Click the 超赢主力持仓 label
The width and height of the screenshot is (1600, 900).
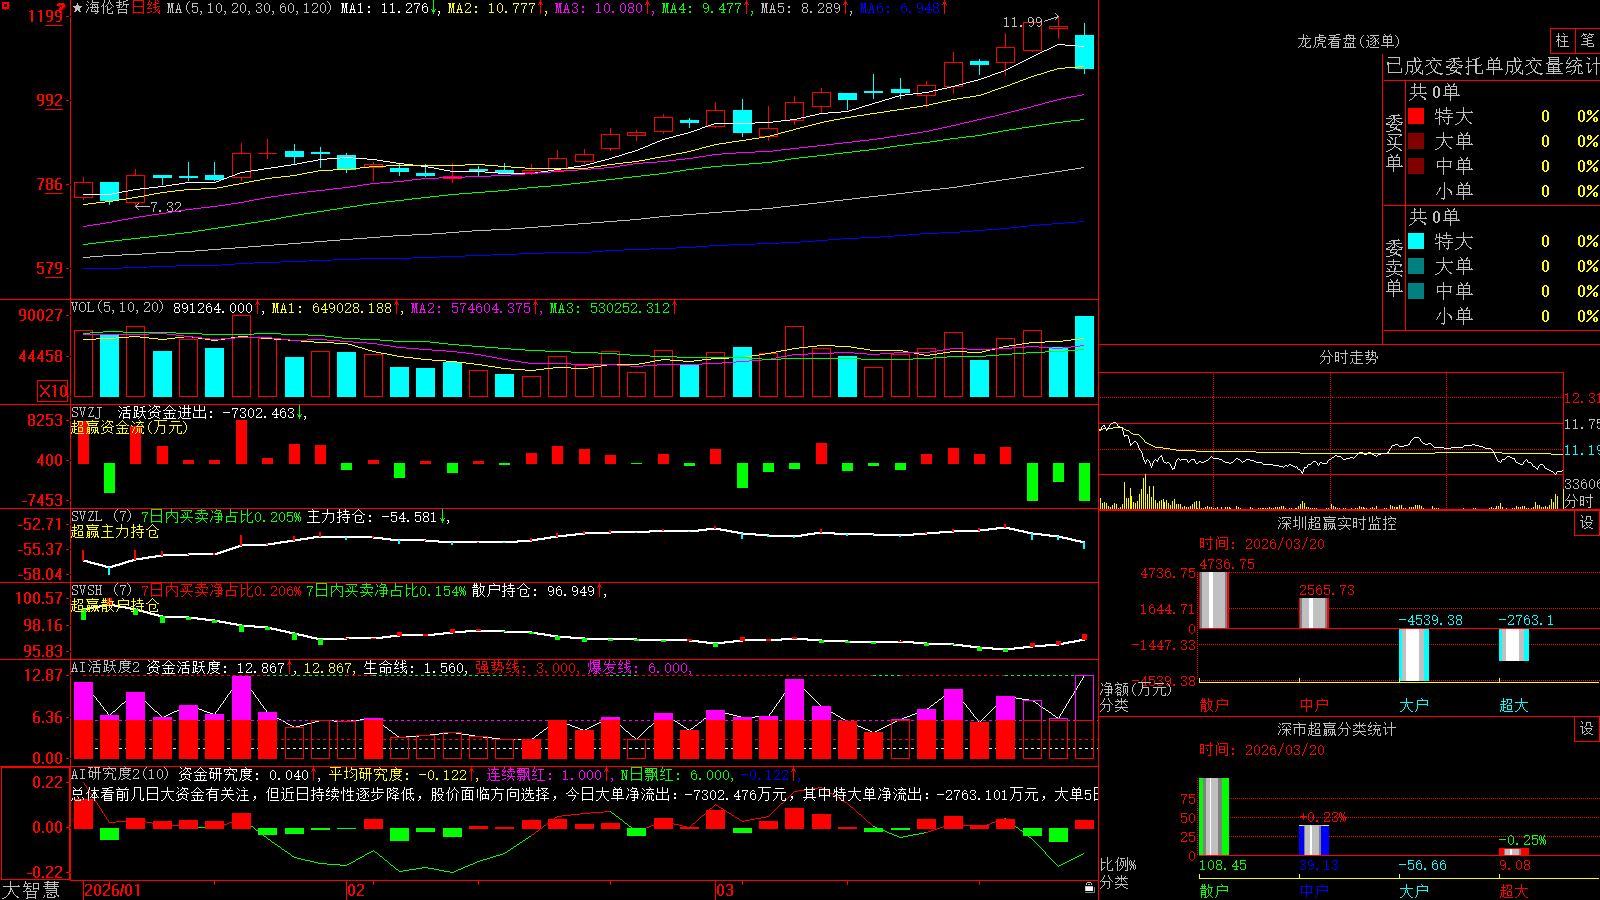115,531
